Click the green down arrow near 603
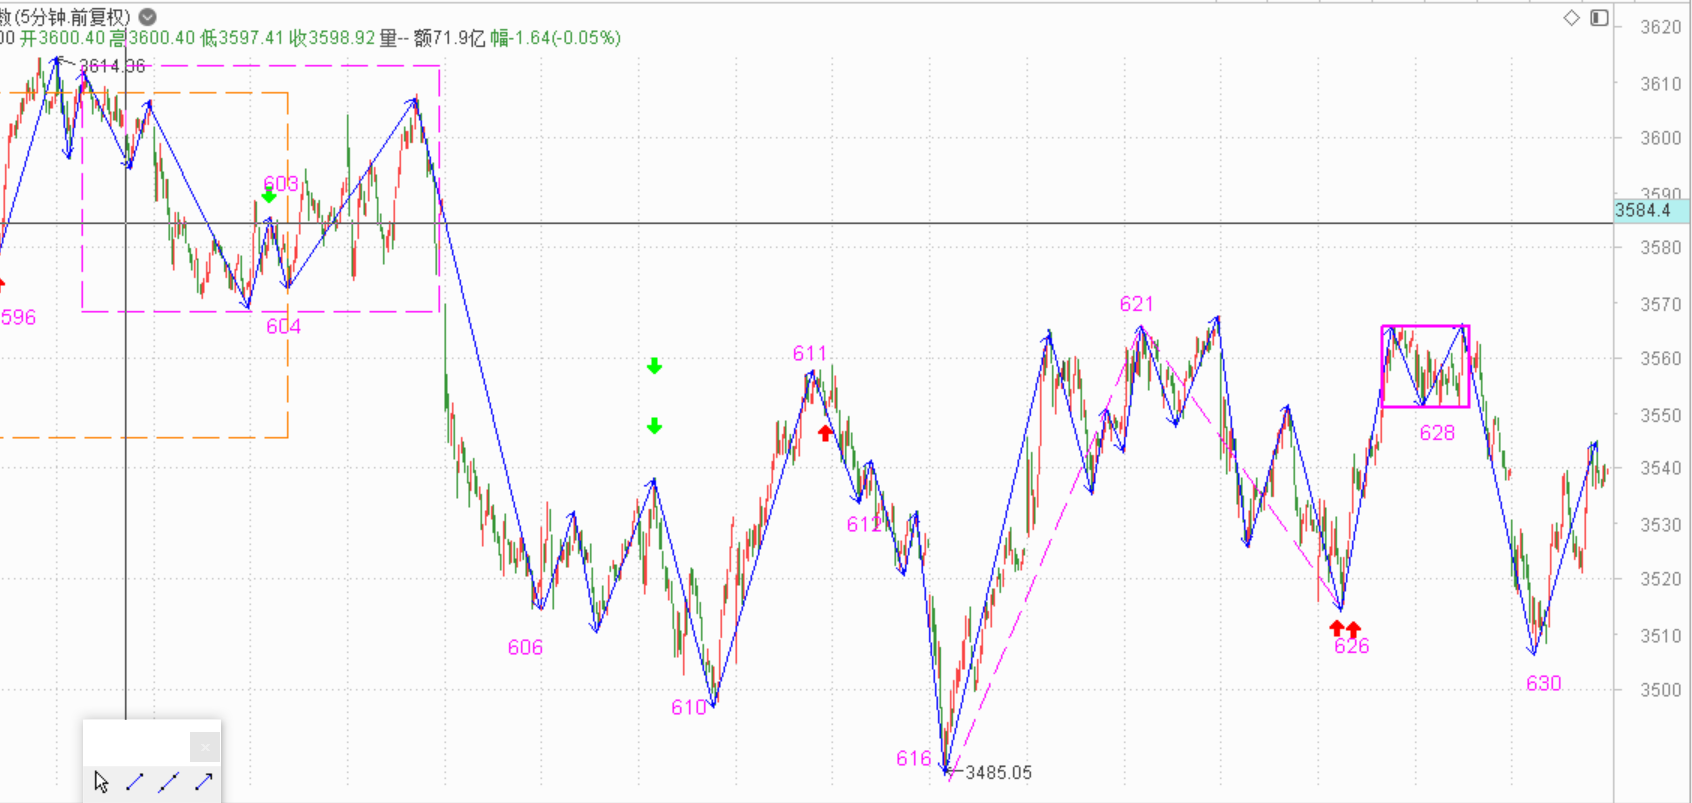1692x803 pixels. click(268, 197)
